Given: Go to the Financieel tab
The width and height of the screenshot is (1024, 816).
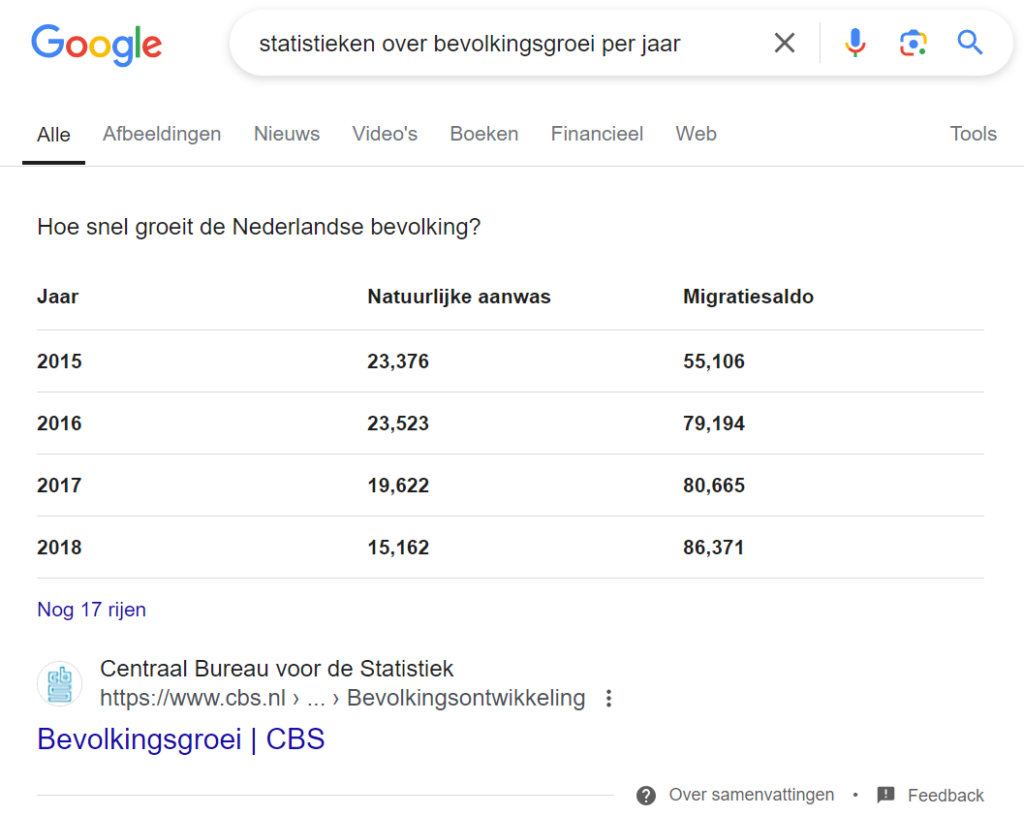Looking at the screenshot, I should coord(597,134).
